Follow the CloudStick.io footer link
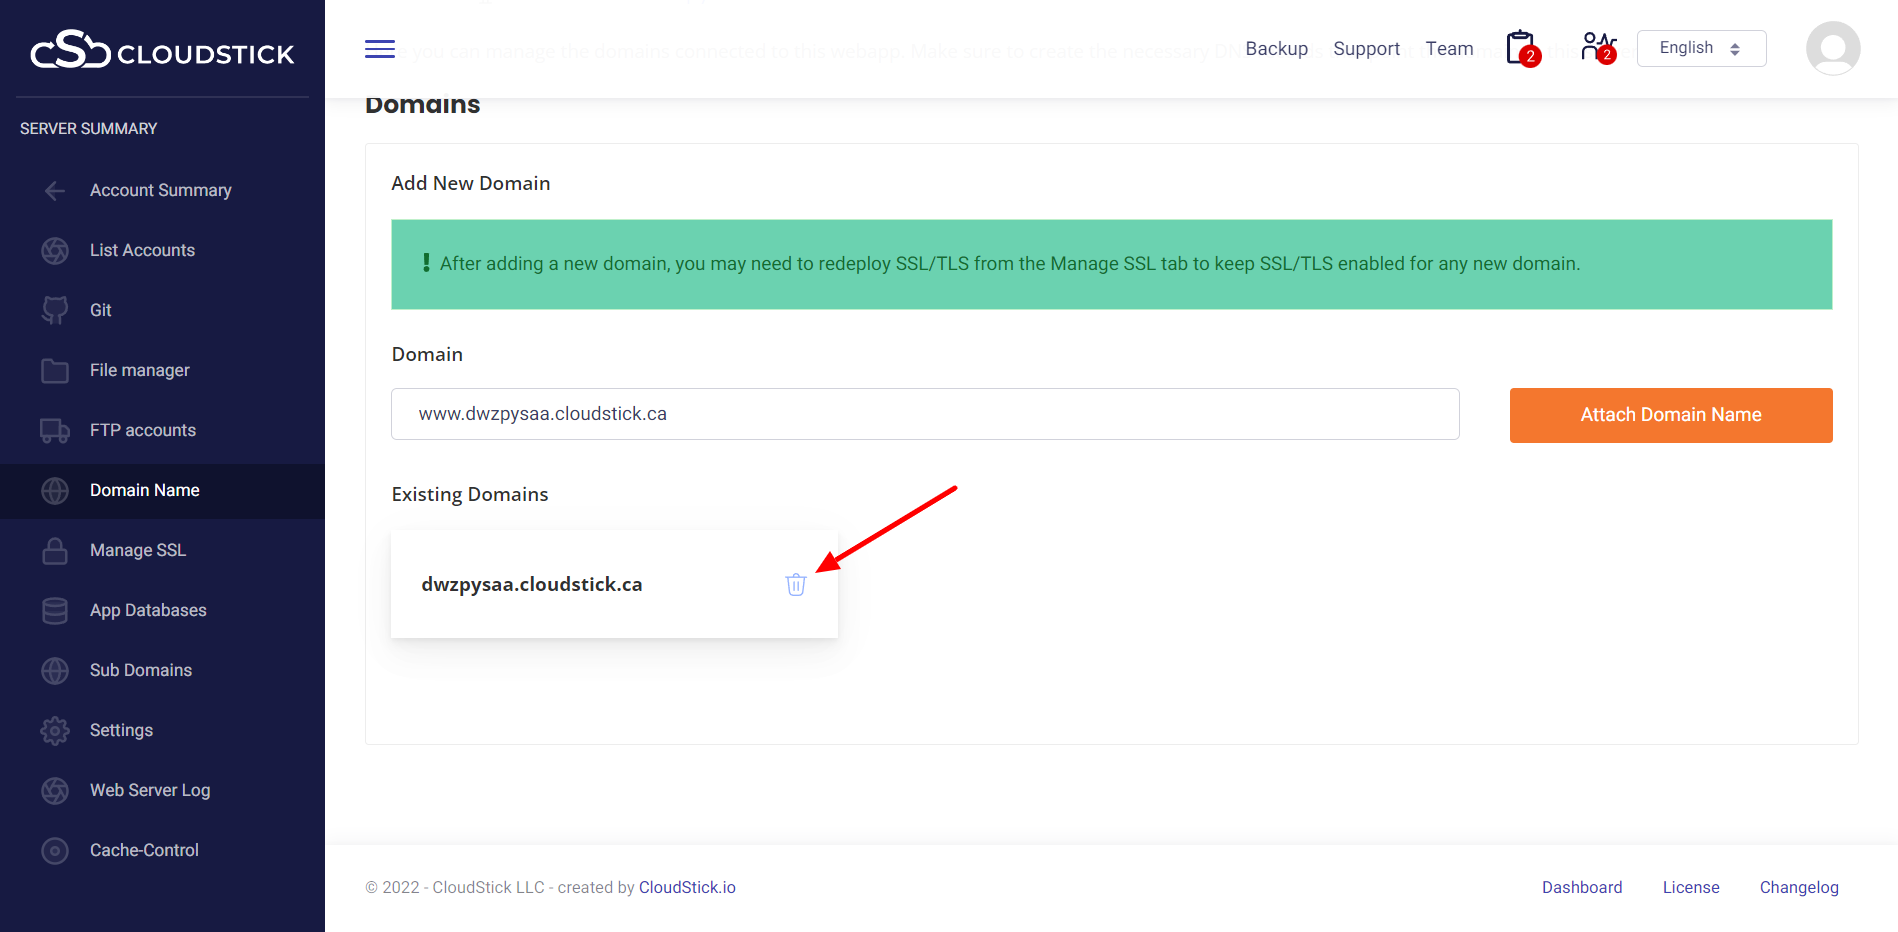This screenshot has width=1898, height=932. (x=687, y=887)
